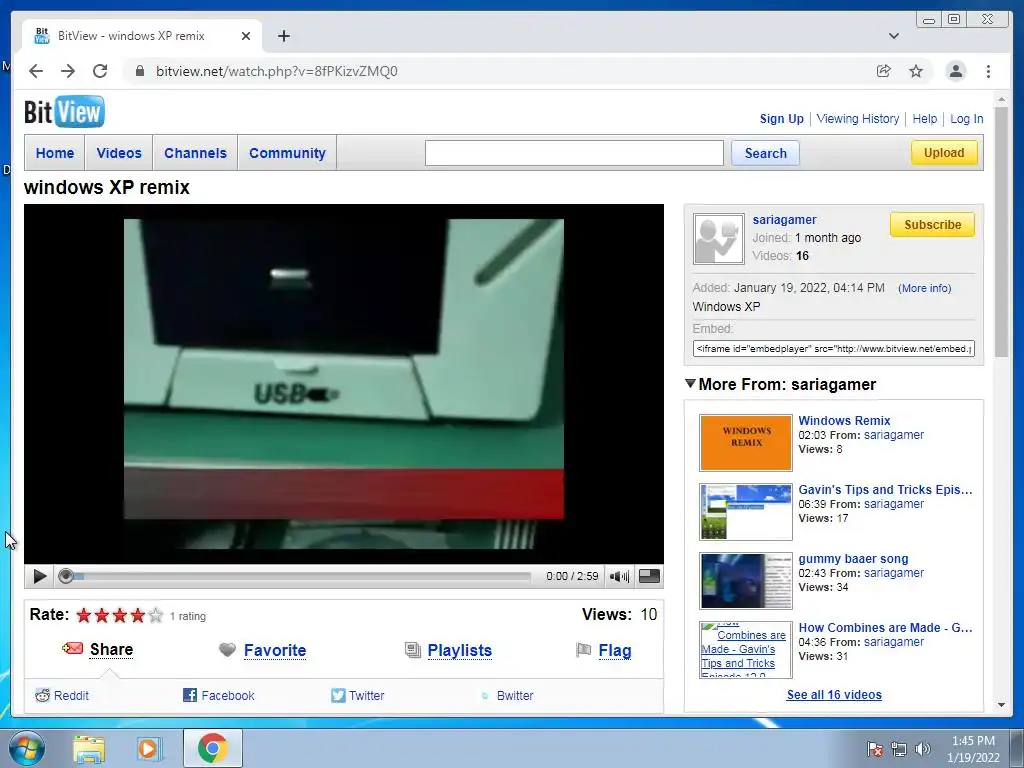Rate the video with first star
The height and width of the screenshot is (768, 1024).
tap(84, 615)
